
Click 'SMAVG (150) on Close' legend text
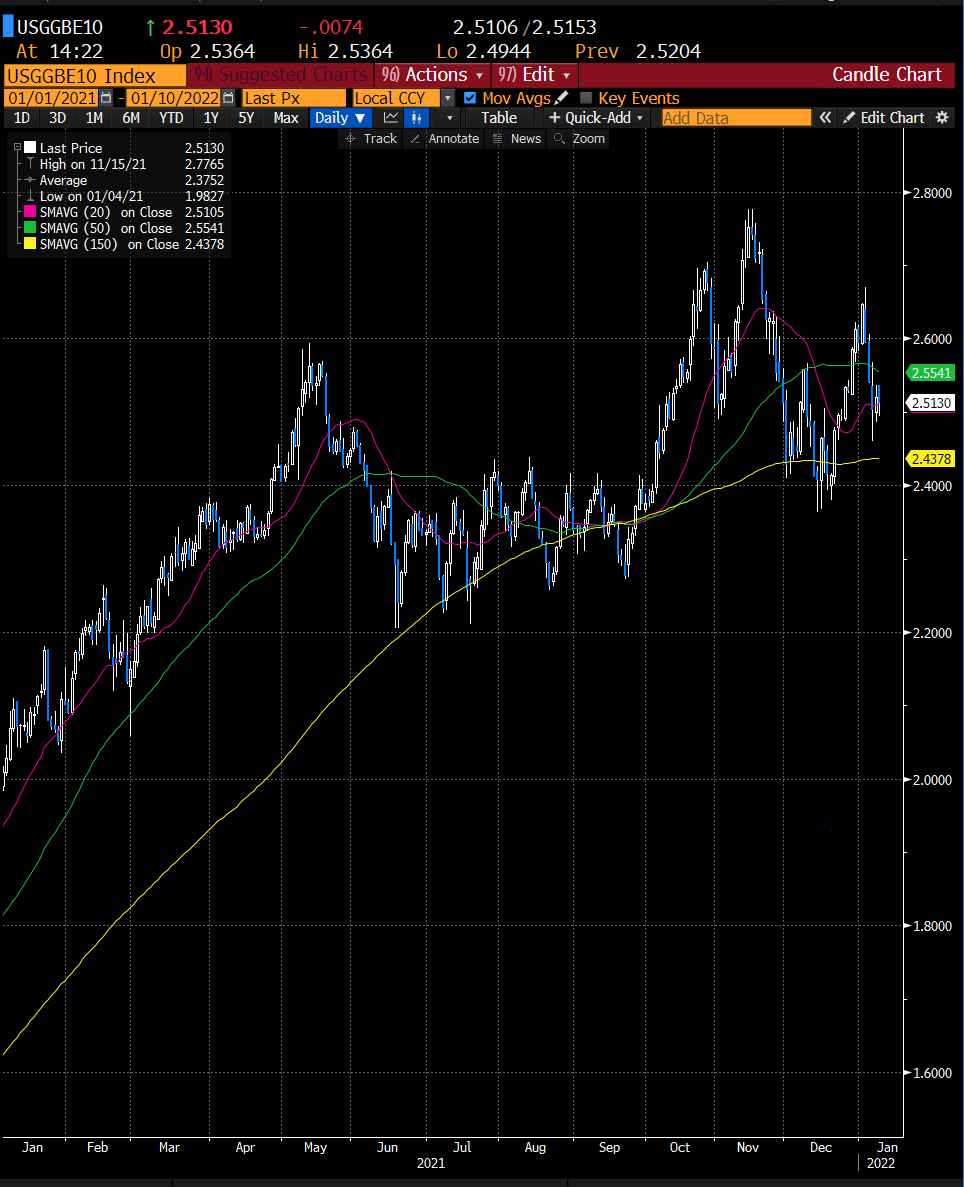click(109, 244)
